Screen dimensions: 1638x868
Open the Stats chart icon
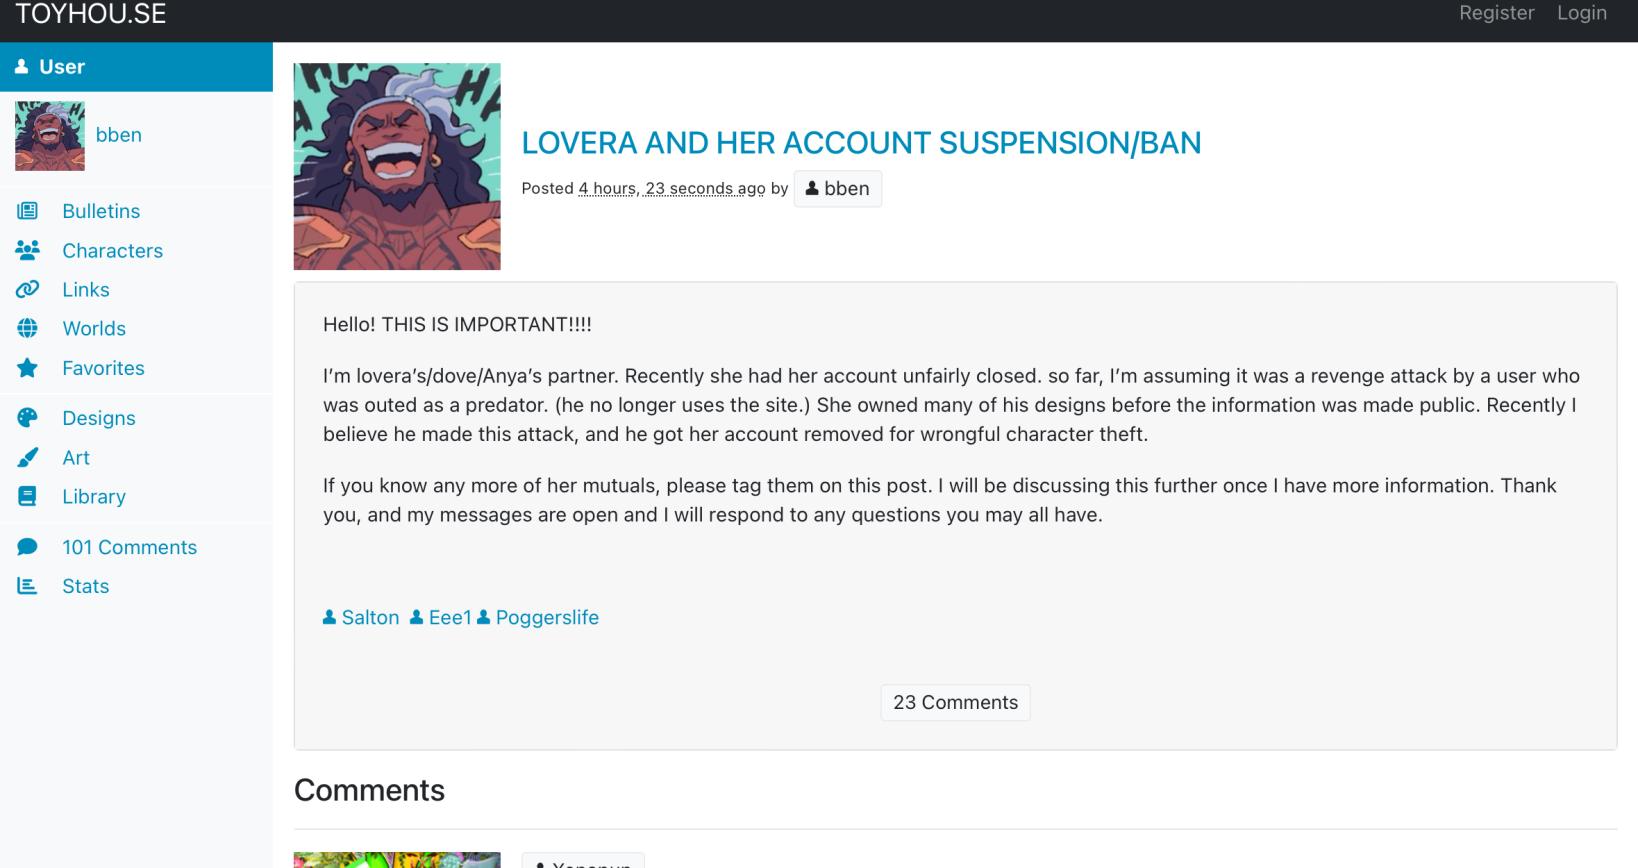point(28,586)
